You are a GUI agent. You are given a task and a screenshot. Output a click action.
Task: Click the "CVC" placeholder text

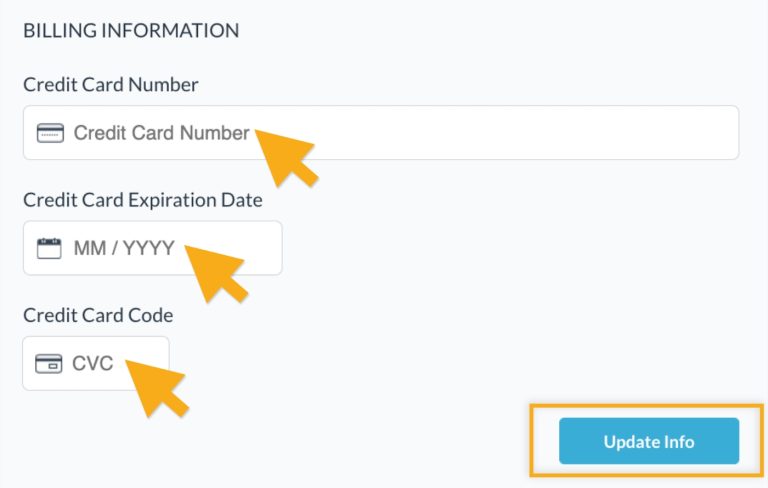[x=93, y=363]
